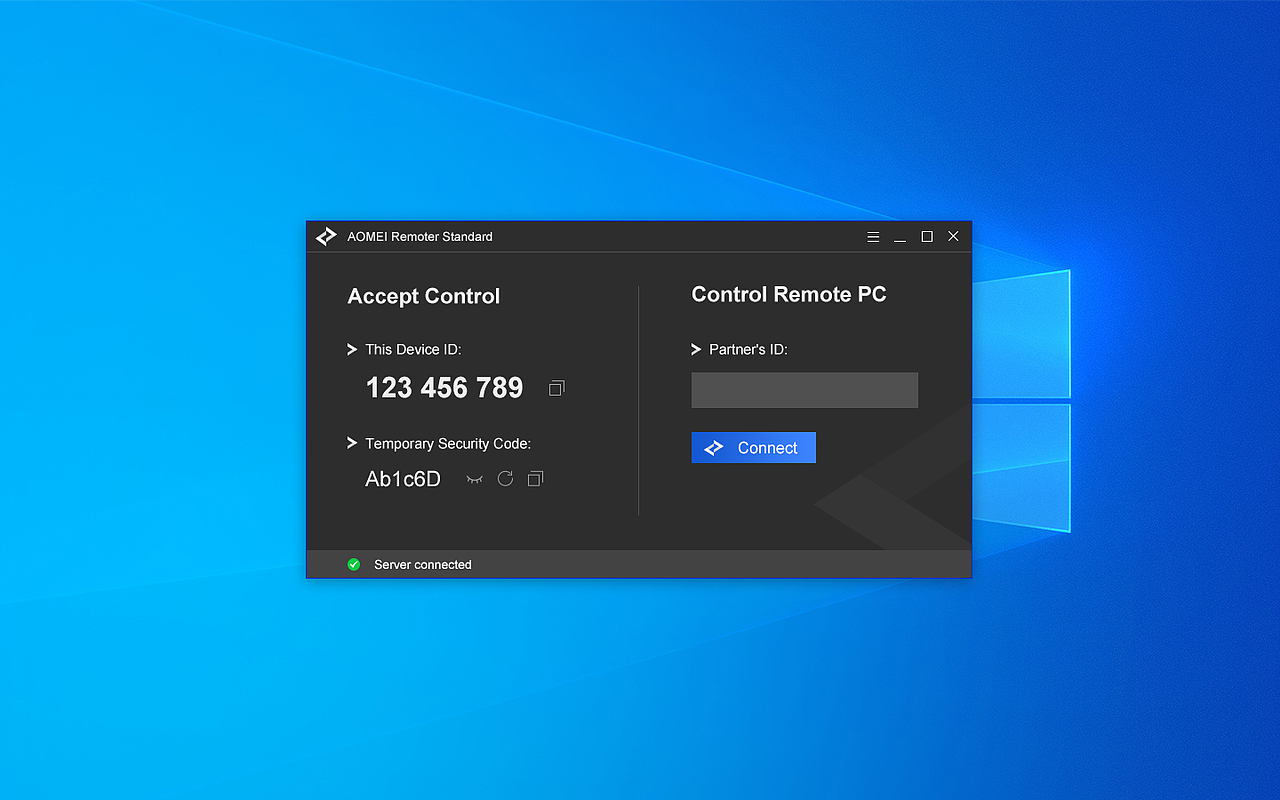Screen dimensions: 1280x800
Task: Close the AOMEI Remoter window
Action: coord(953,237)
